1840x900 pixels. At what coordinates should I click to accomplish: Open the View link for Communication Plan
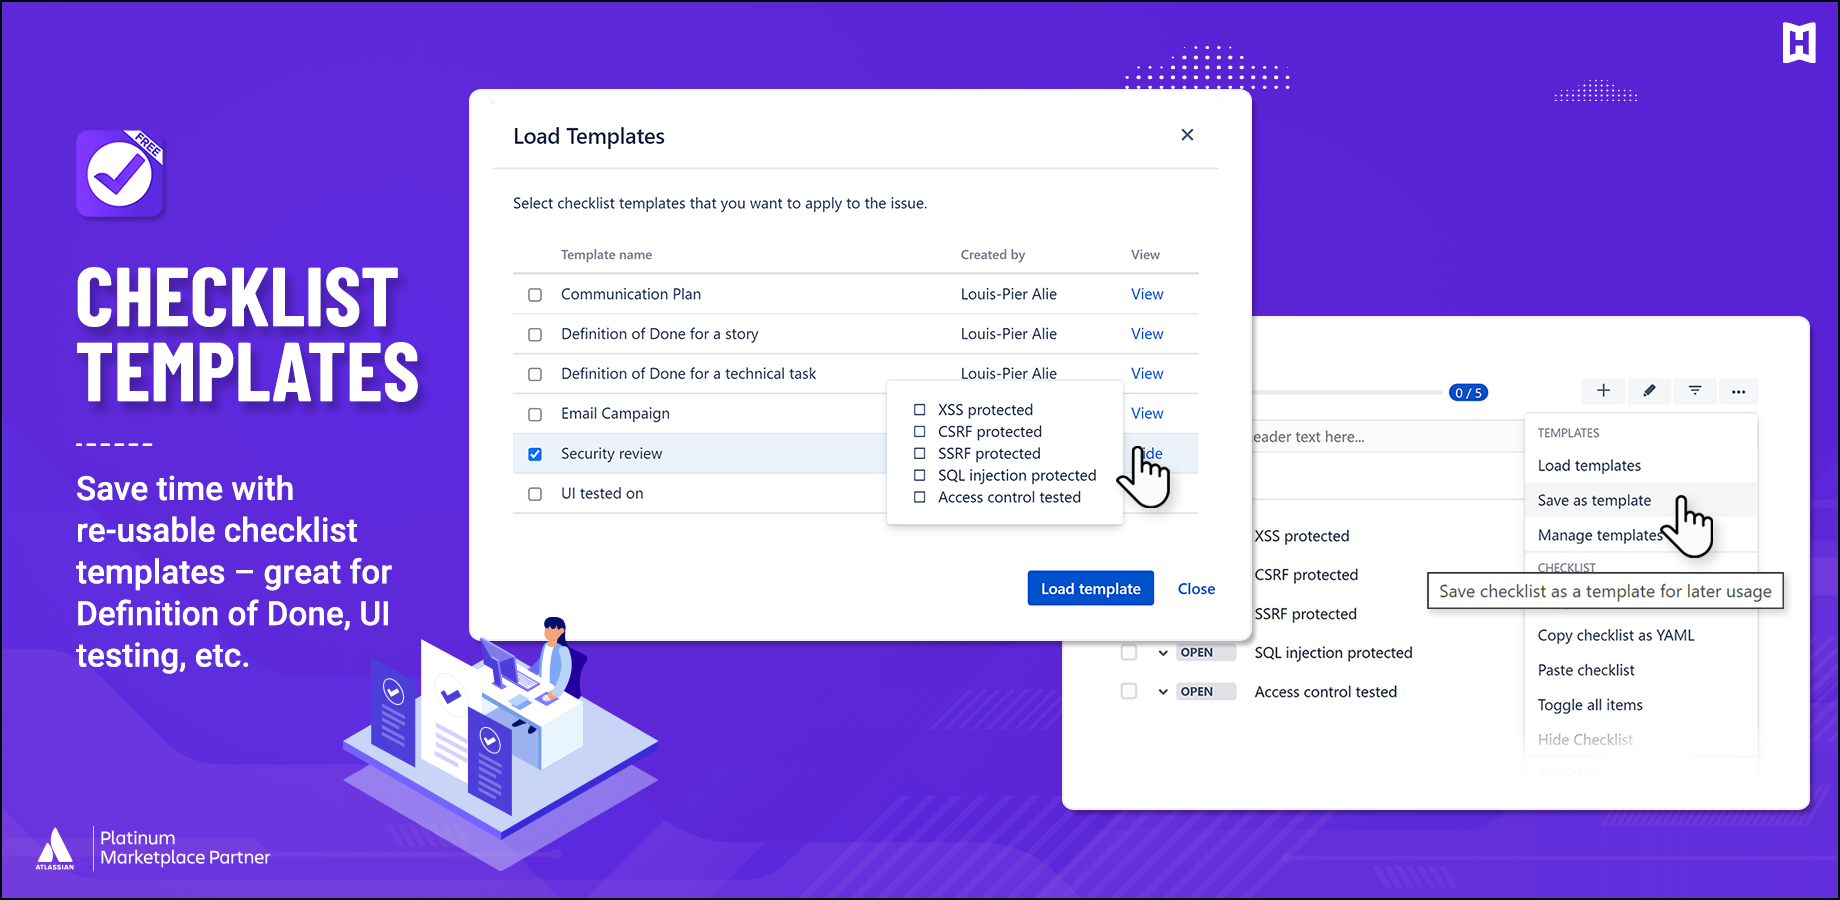point(1146,293)
